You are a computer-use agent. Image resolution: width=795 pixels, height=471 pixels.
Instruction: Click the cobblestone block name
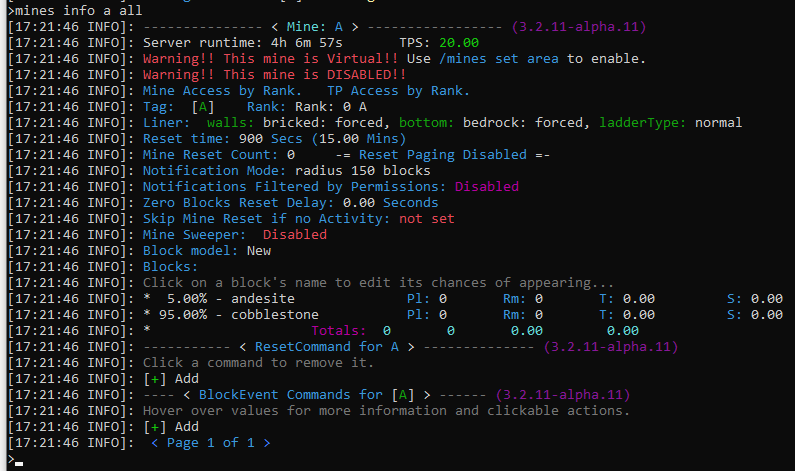275,315
